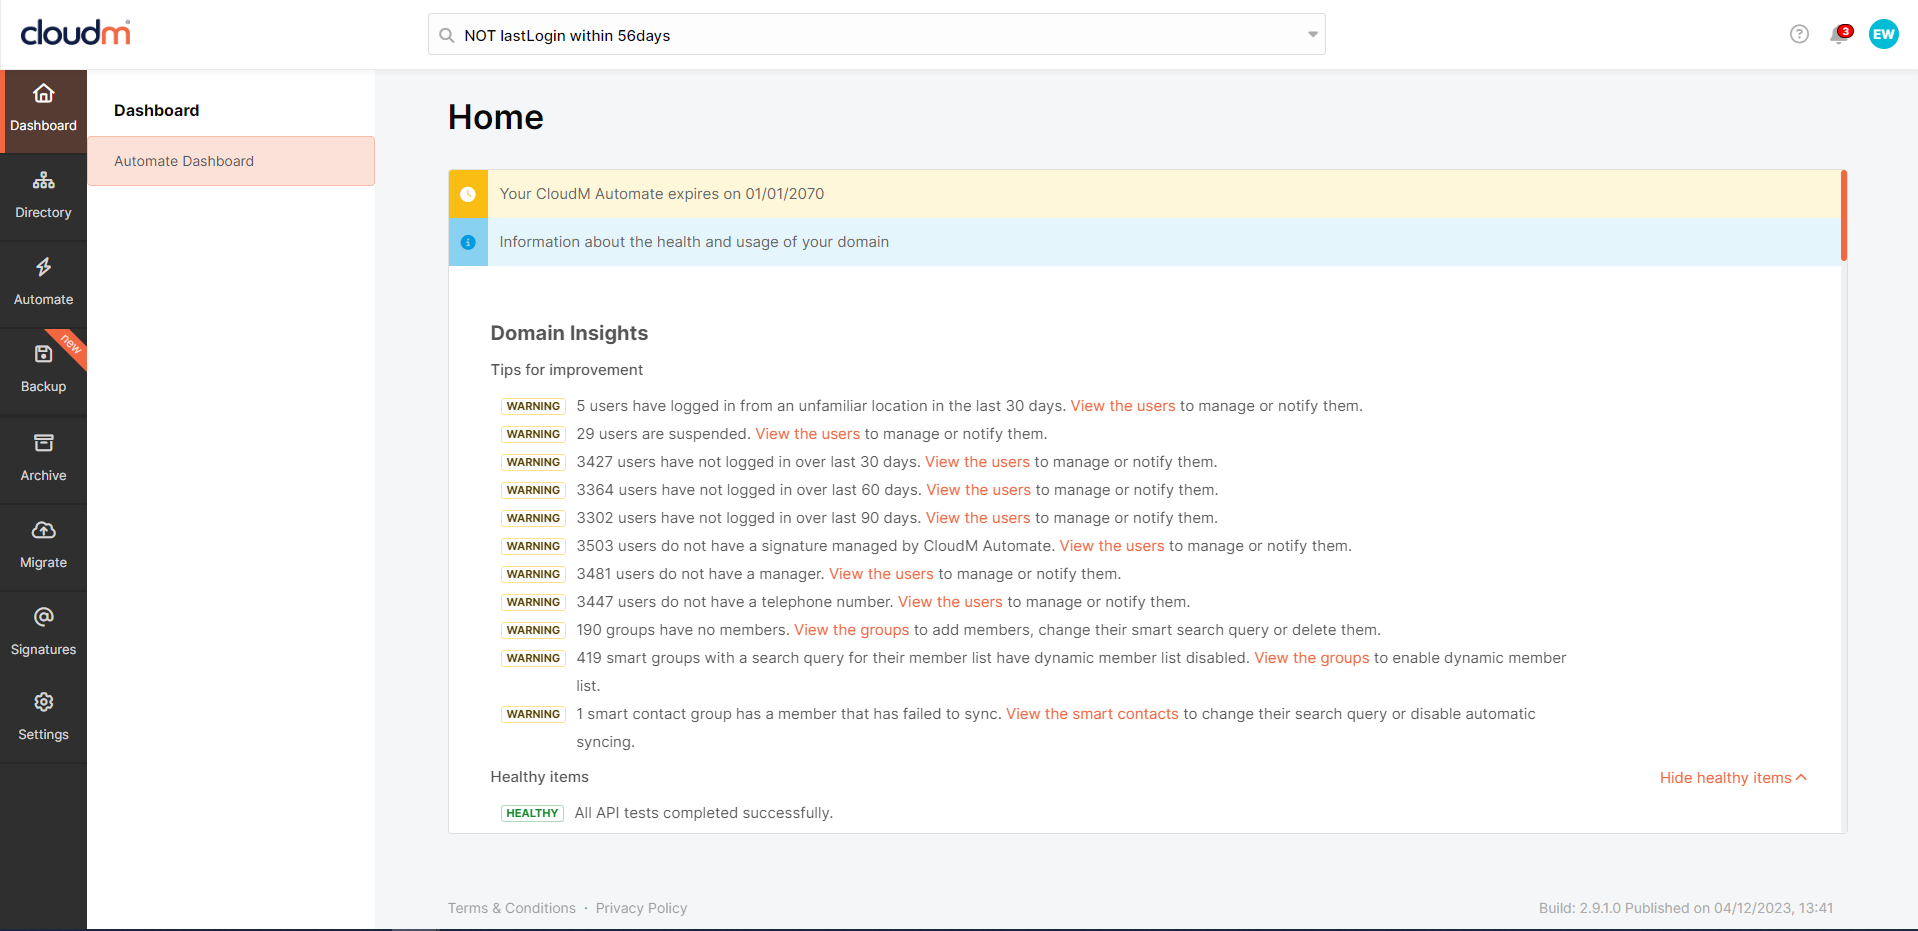This screenshot has height=931, width=1918.
Task: Click the Tips for improvement subheading
Action: [567, 370]
